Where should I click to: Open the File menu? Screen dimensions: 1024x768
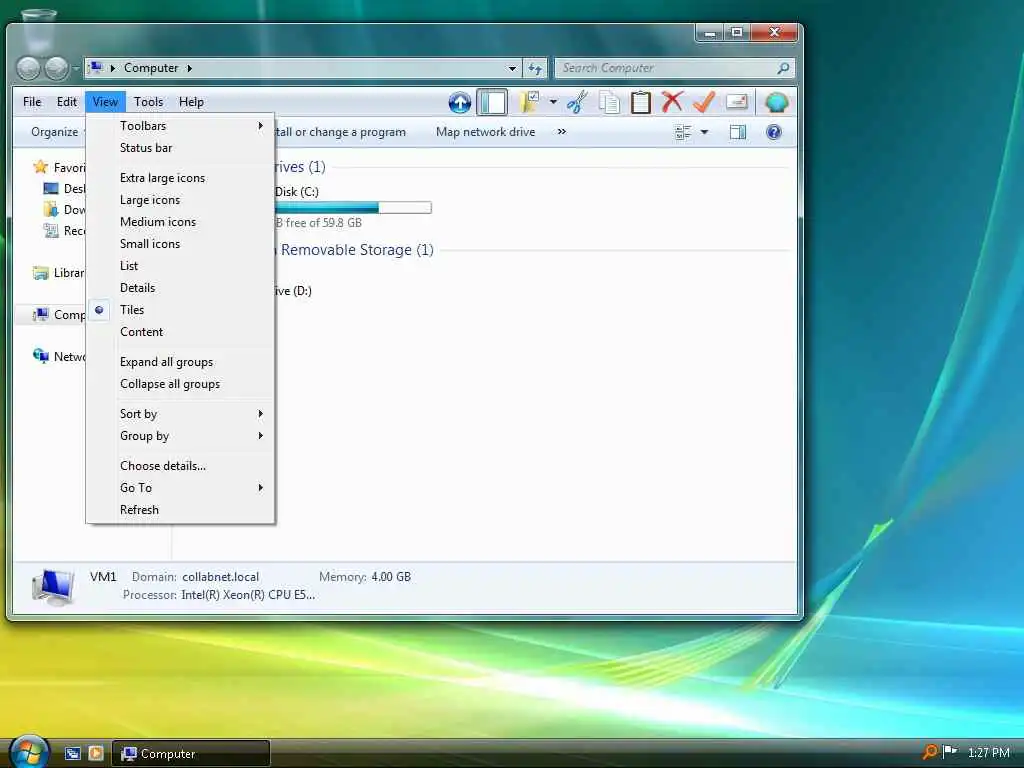(32, 102)
